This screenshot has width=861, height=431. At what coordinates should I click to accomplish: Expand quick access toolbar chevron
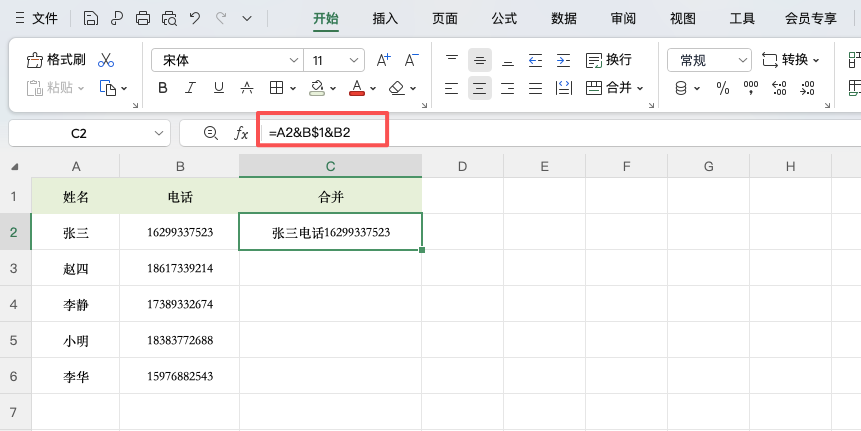pos(247,19)
